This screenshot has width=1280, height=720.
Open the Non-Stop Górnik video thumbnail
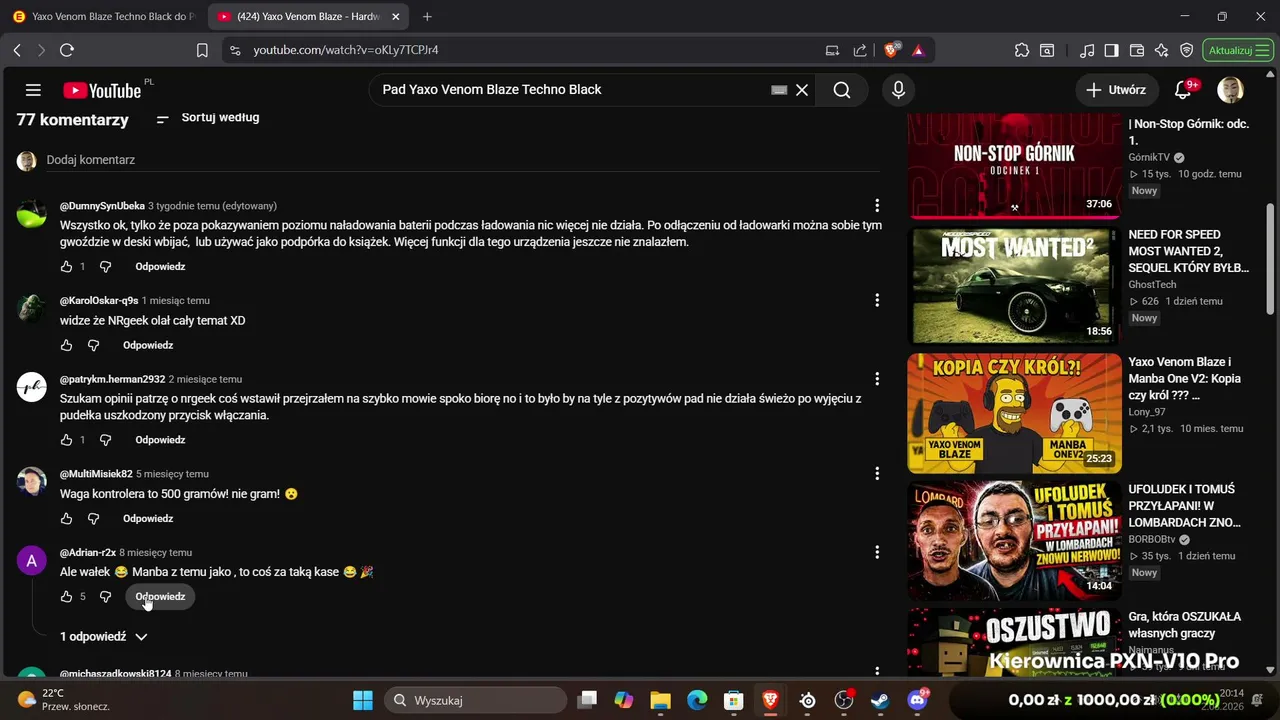[1014, 166]
